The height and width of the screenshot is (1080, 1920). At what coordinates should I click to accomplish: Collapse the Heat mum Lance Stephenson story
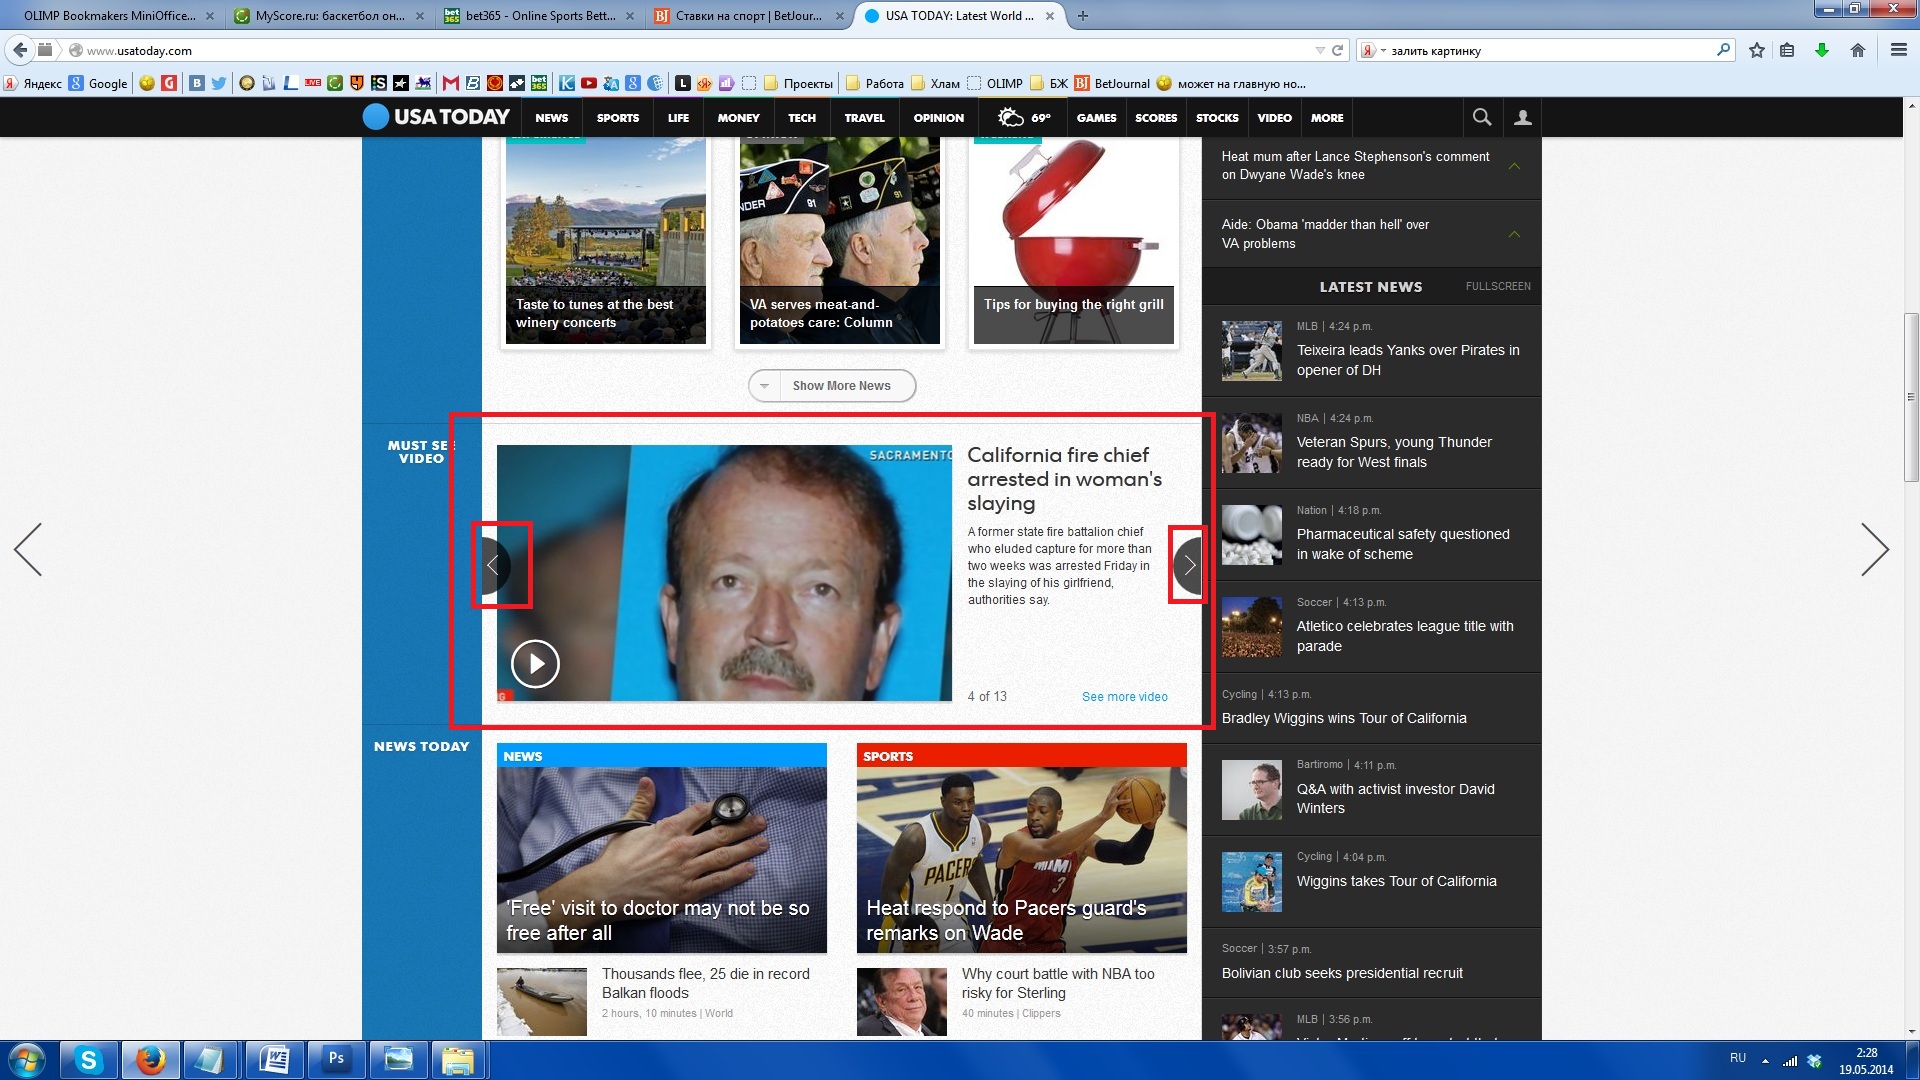click(x=1514, y=166)
